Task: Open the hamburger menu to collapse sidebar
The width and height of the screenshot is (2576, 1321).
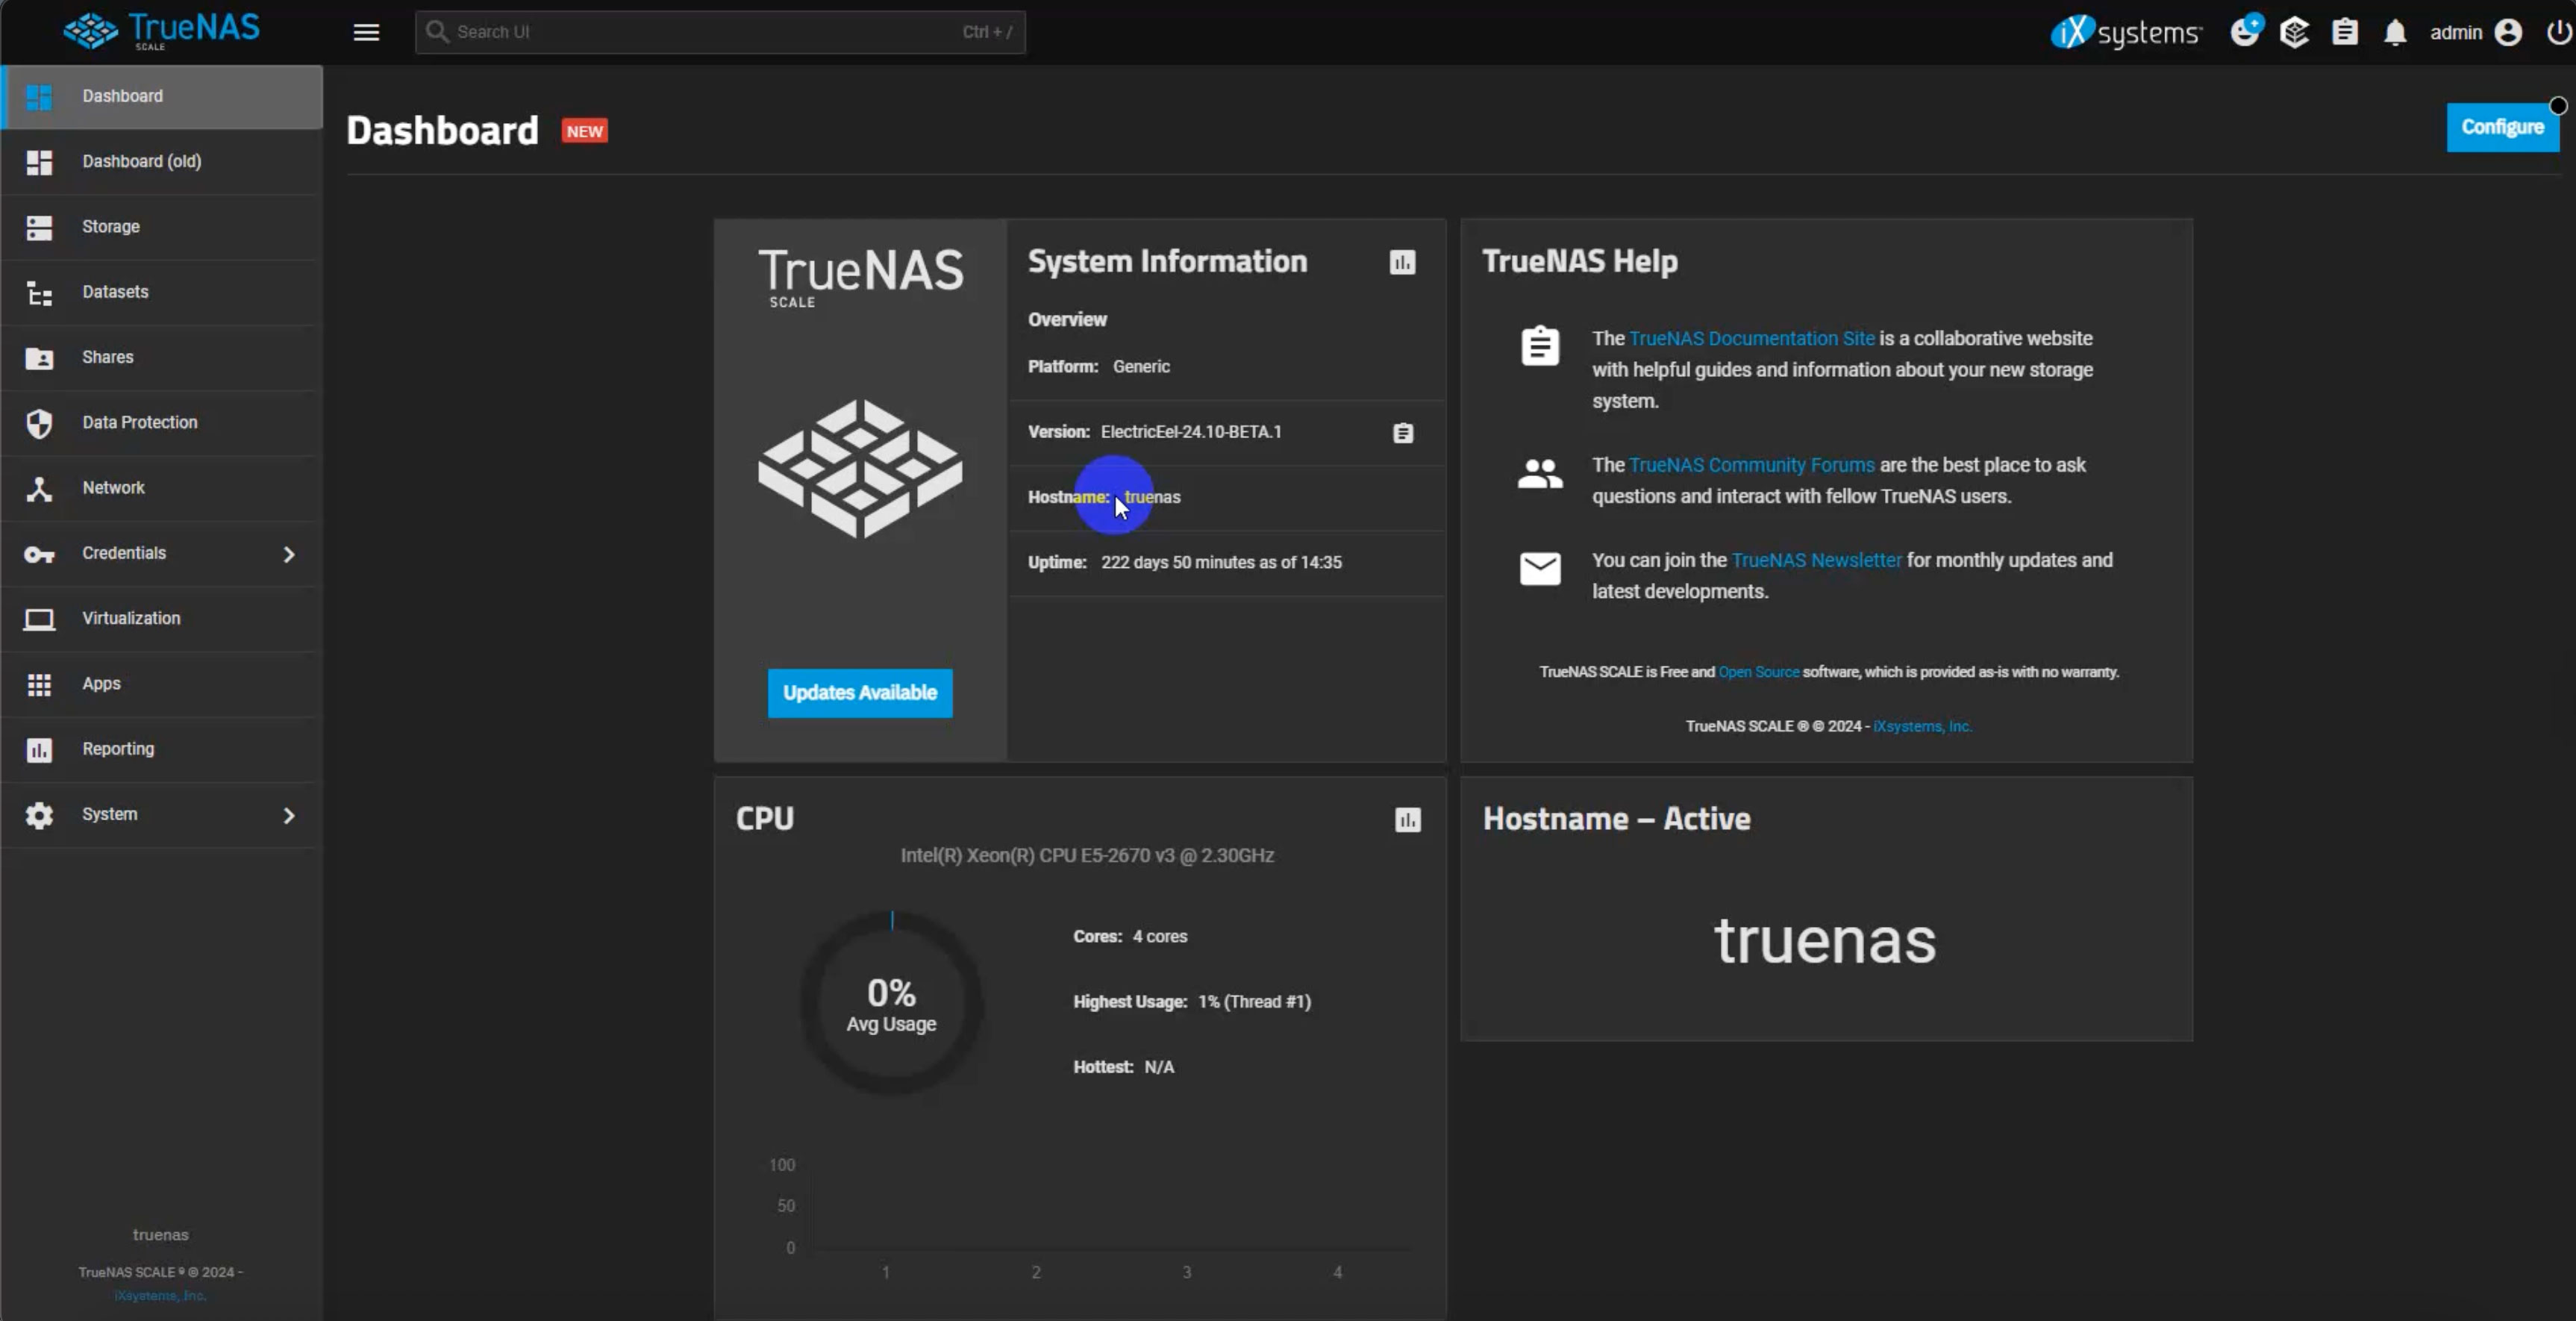Action: click(366, 32)
